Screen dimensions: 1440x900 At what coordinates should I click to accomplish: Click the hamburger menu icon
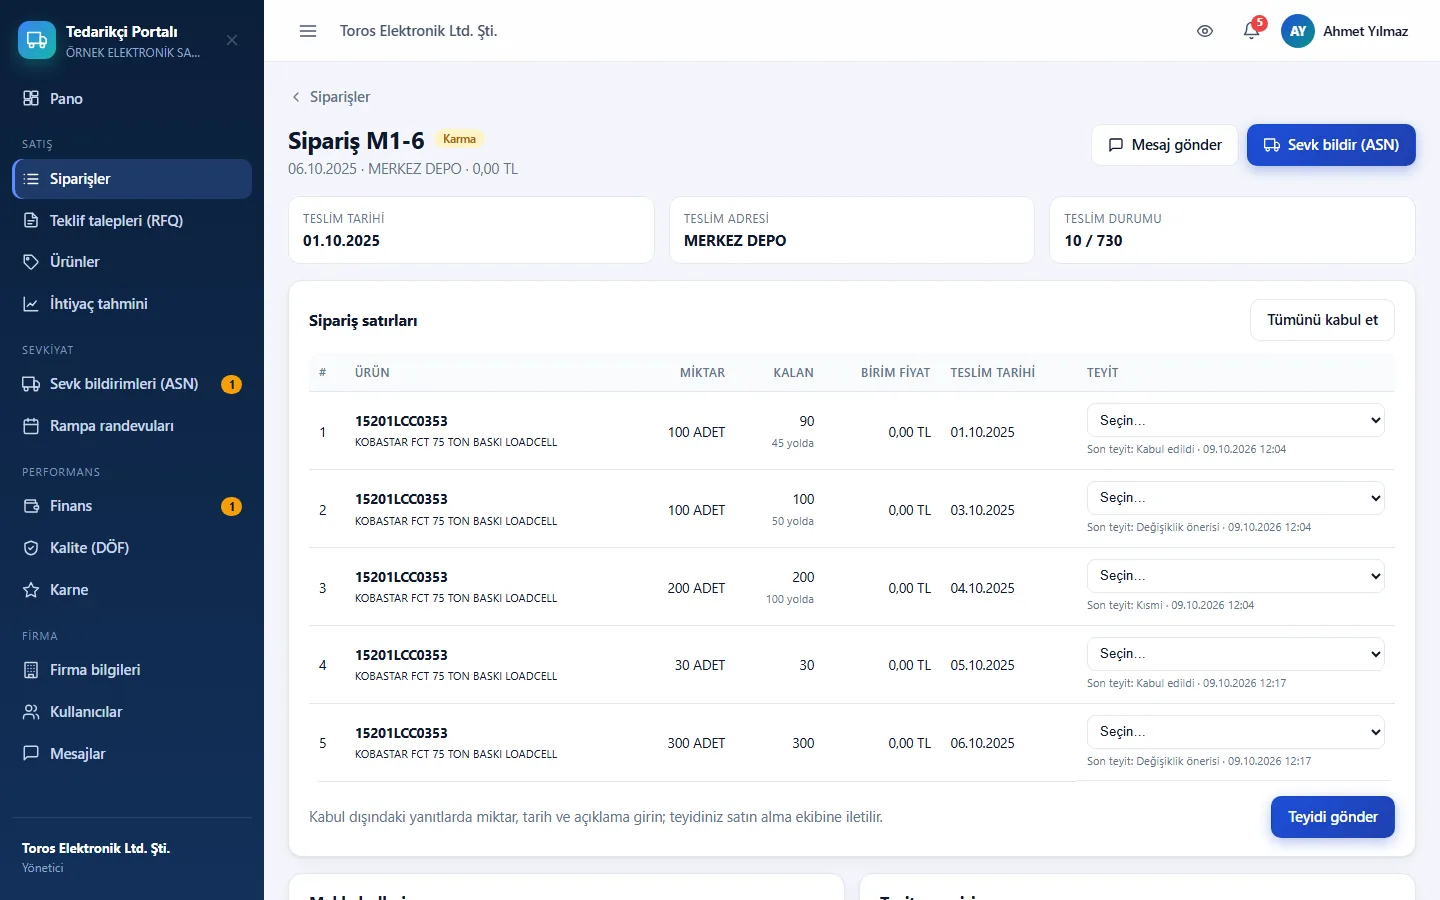click(308, 31)
